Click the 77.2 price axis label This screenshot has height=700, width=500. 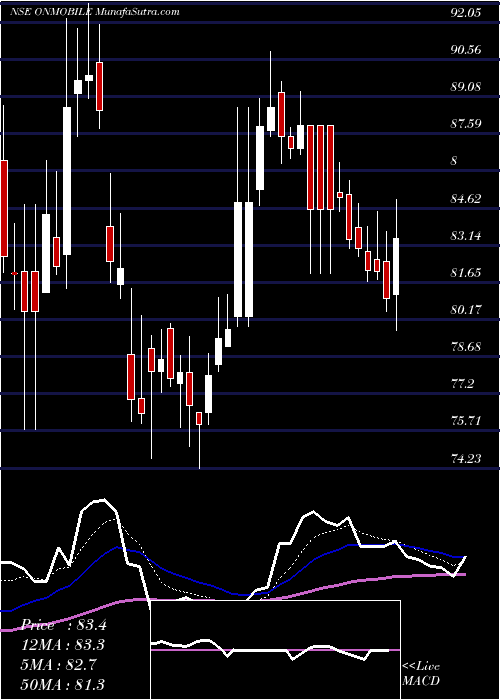click(x=462, y=383)
